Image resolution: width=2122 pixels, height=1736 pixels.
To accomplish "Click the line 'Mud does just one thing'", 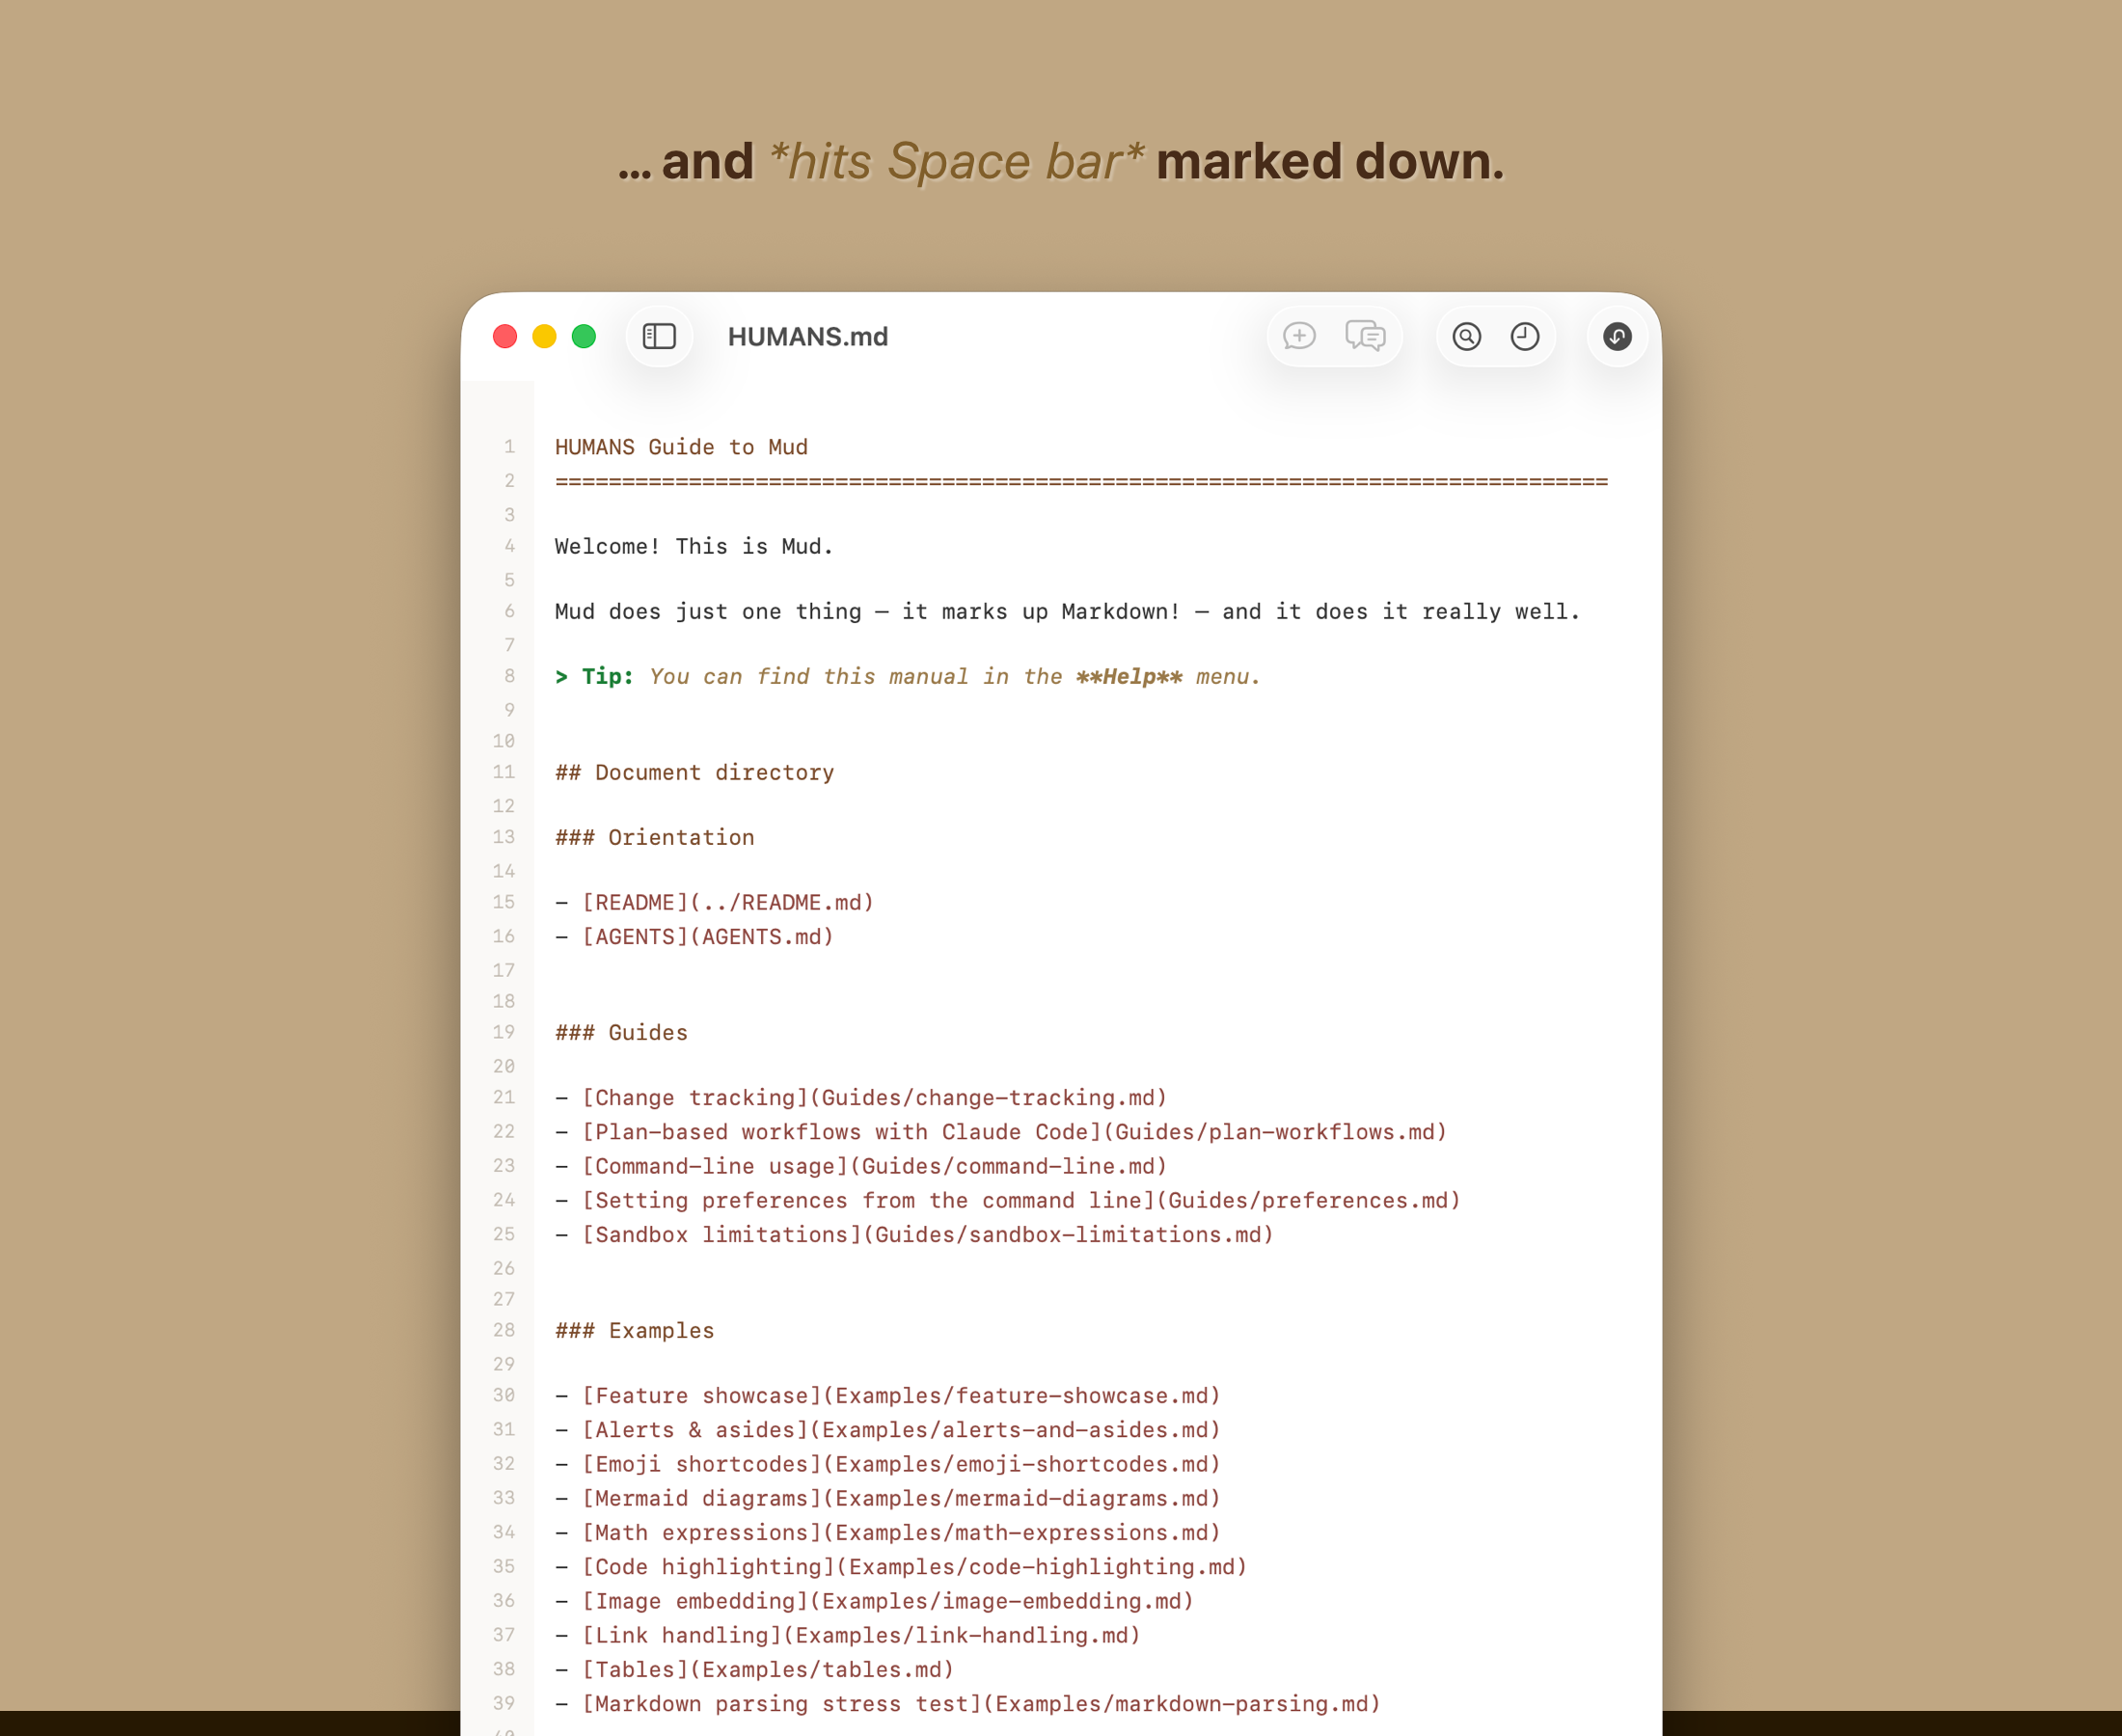I will [1067, 611].
